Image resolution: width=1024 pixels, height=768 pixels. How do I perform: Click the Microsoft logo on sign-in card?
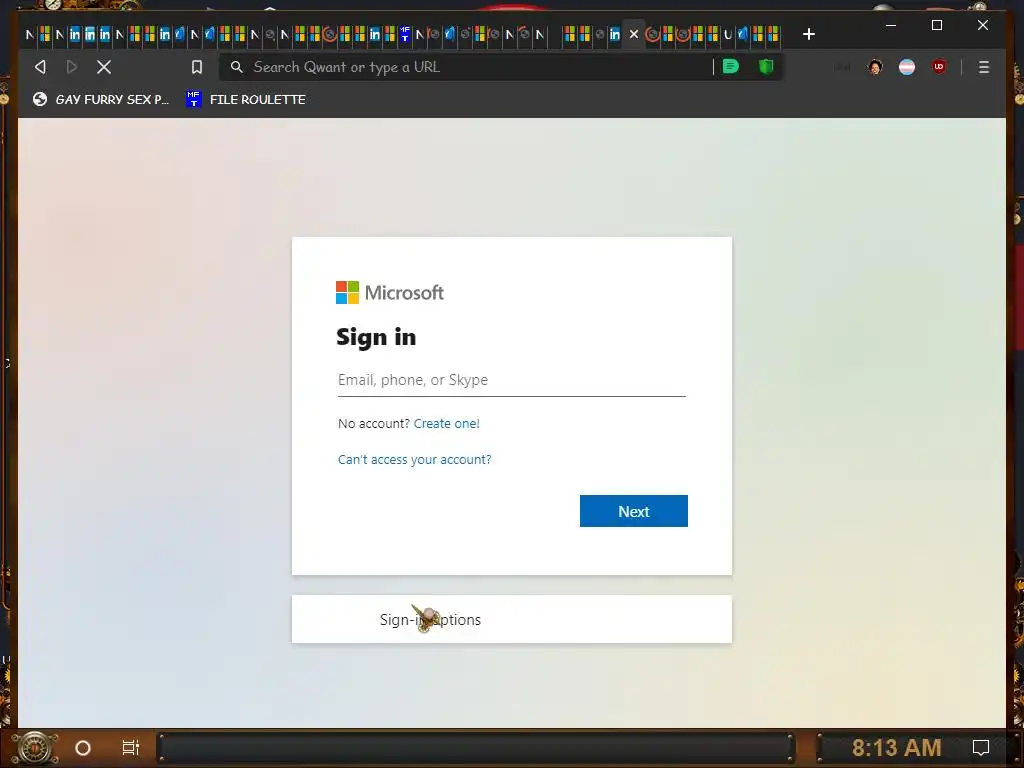[x=390, y=293]
